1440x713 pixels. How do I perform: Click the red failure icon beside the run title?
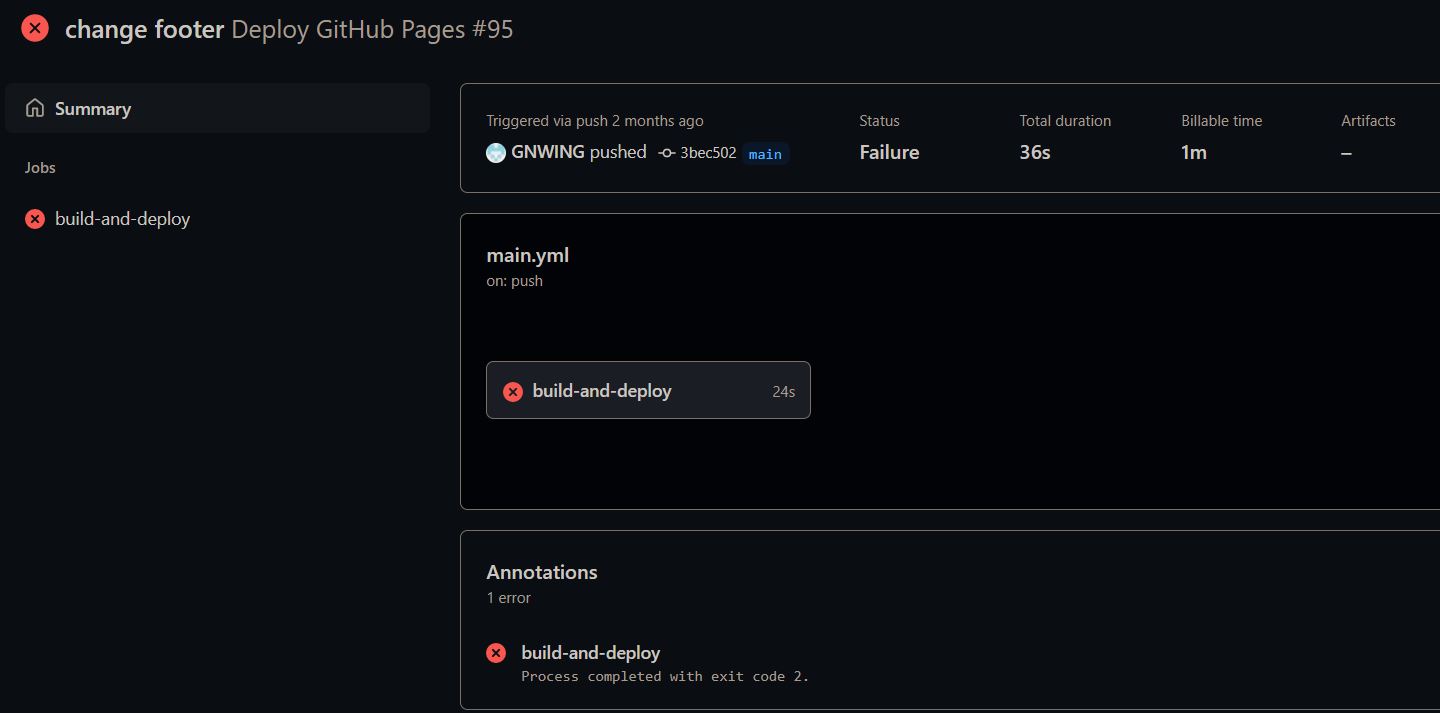pos(35,28)
